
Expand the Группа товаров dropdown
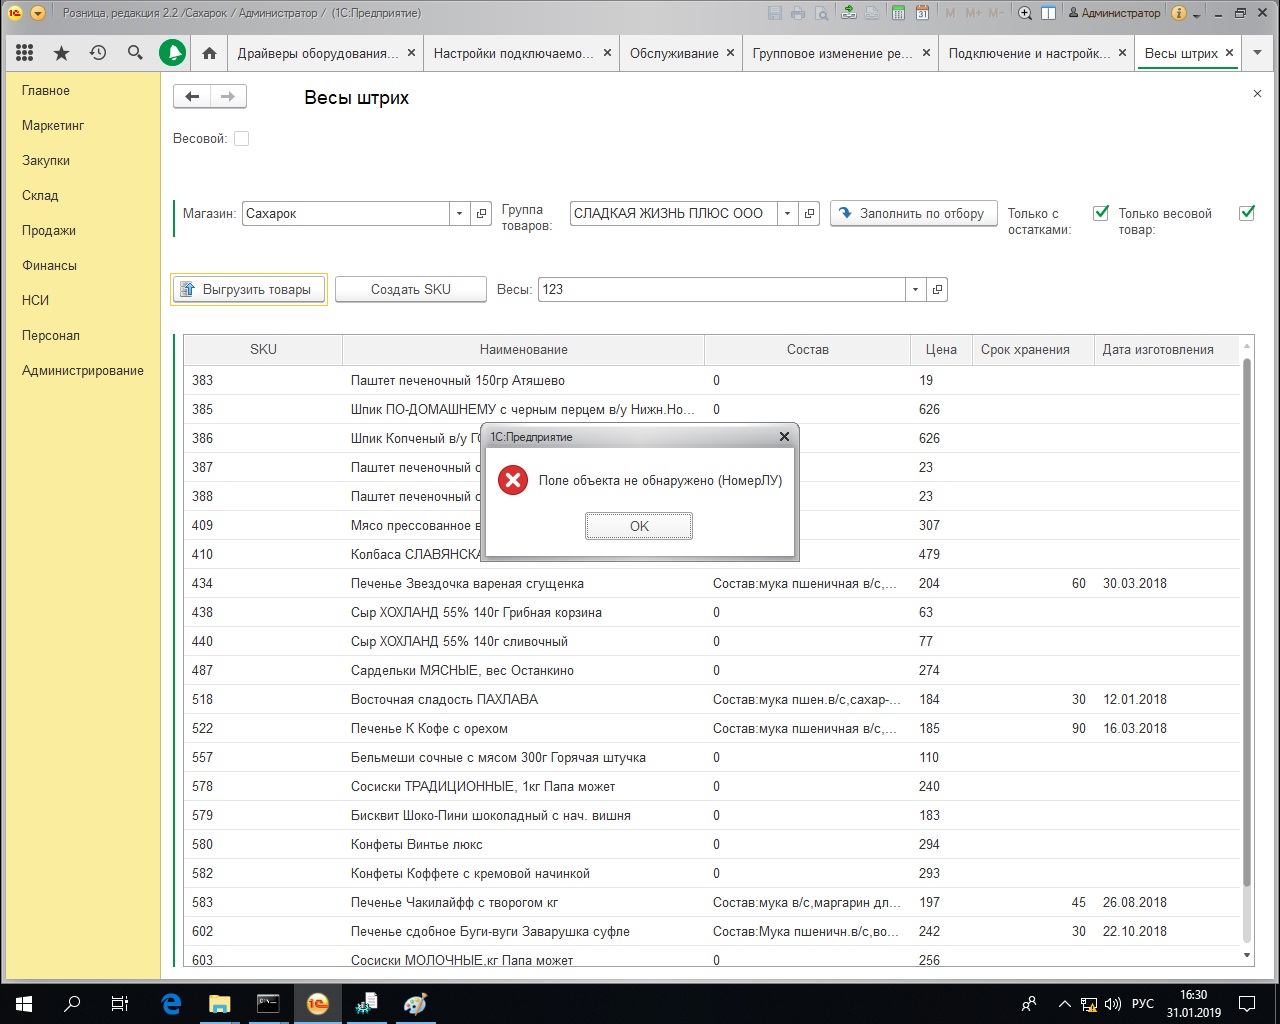788,213
